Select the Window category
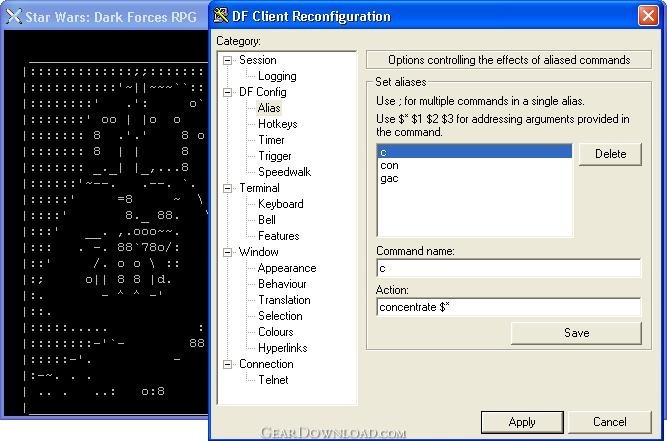The width and height of the screenshot is (667, 441). [x=258, y=252]
